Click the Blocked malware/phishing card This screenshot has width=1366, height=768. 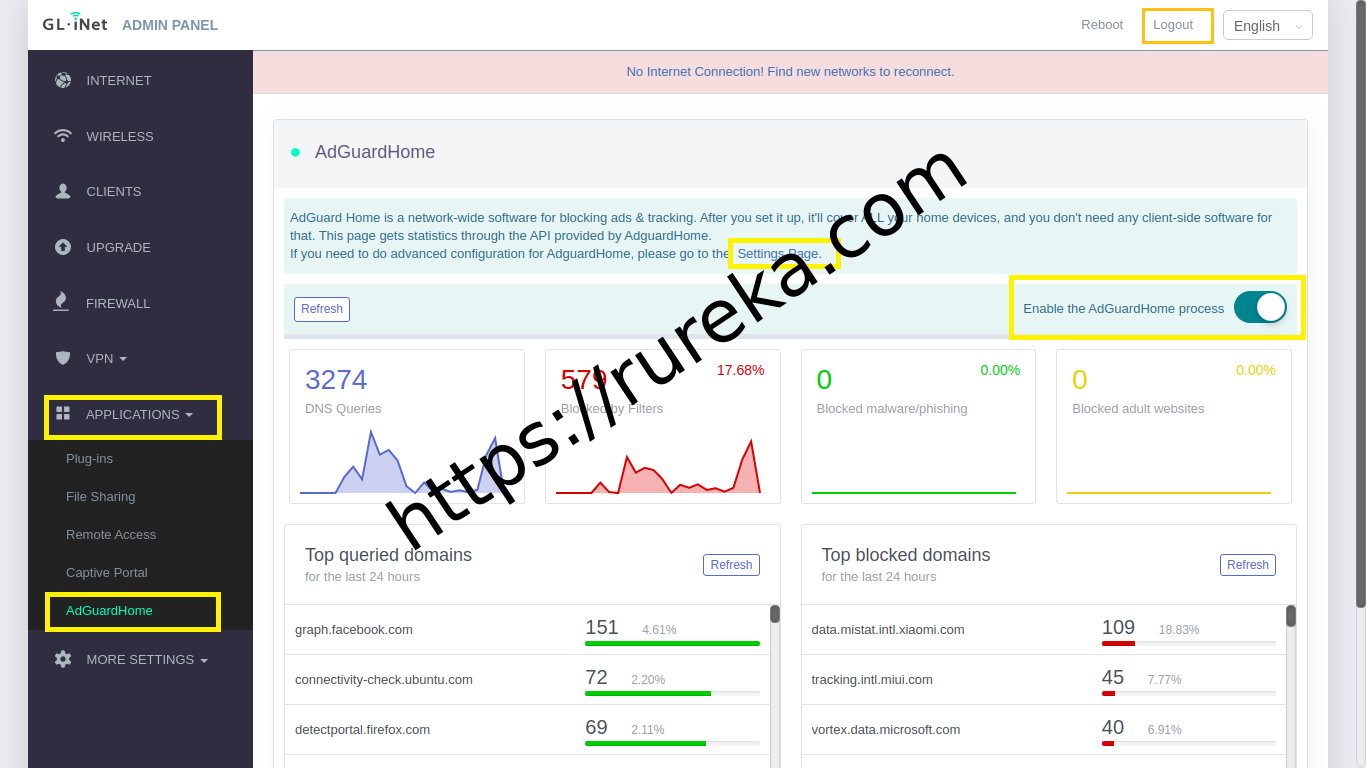pyautogui.click(x=918, y=426)
